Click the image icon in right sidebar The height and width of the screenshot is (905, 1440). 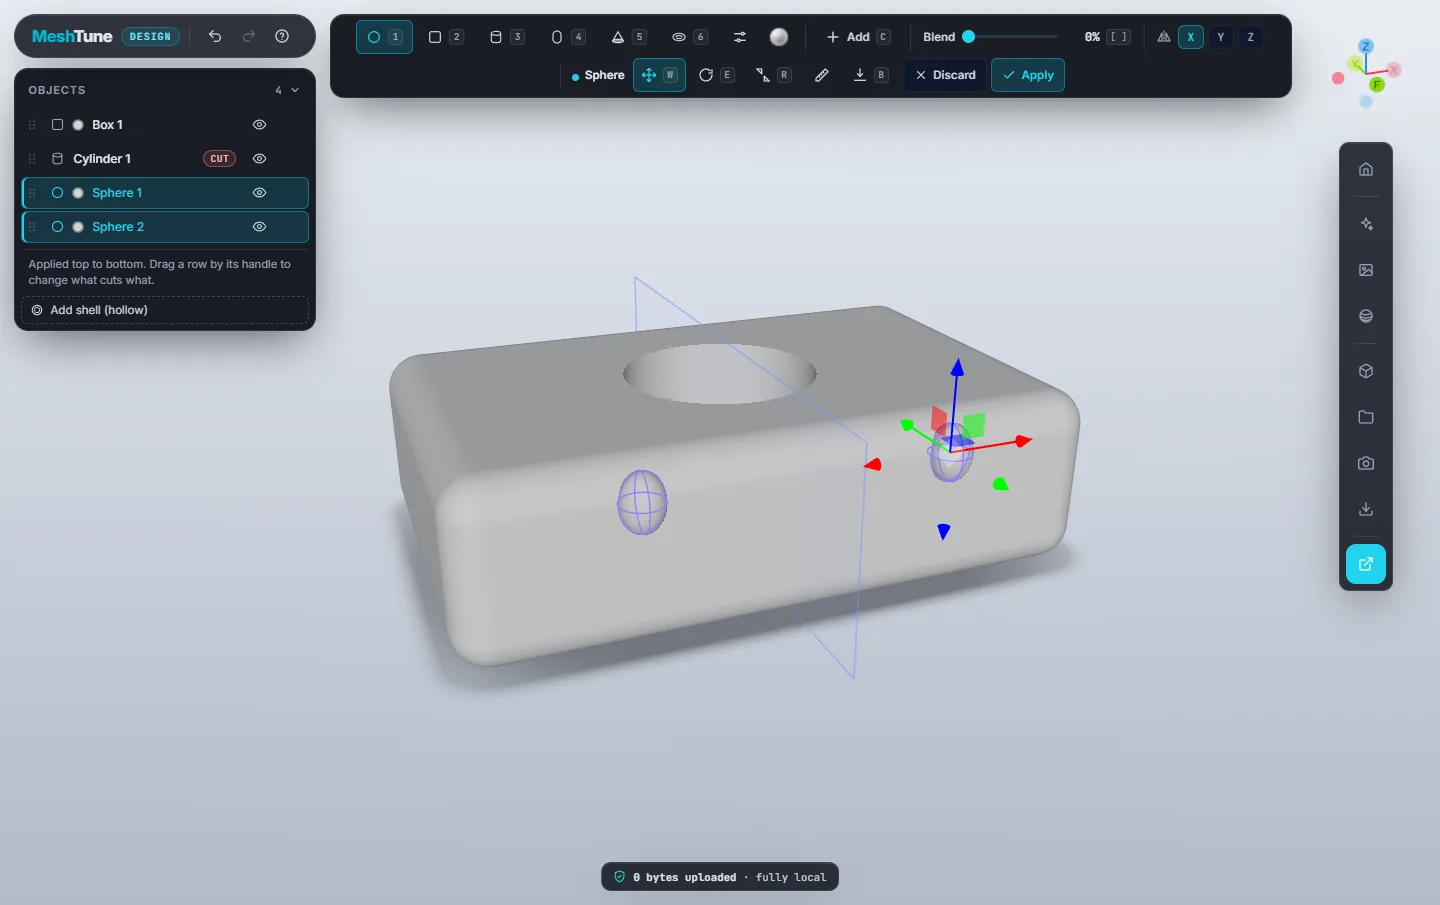[x=1366, y=270]
